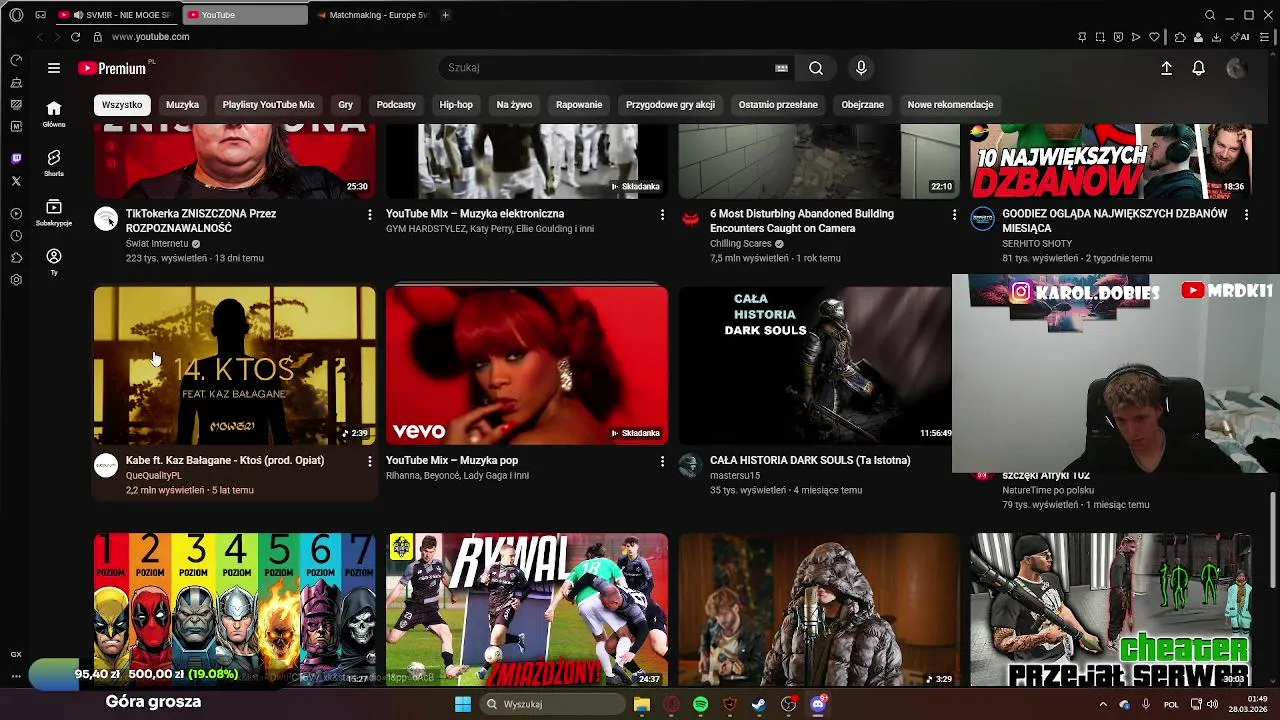The image size is (1280, 720).
Task: Open options for GOODIEZ OGLĄDA video
Action: [x=1246, y=214]
